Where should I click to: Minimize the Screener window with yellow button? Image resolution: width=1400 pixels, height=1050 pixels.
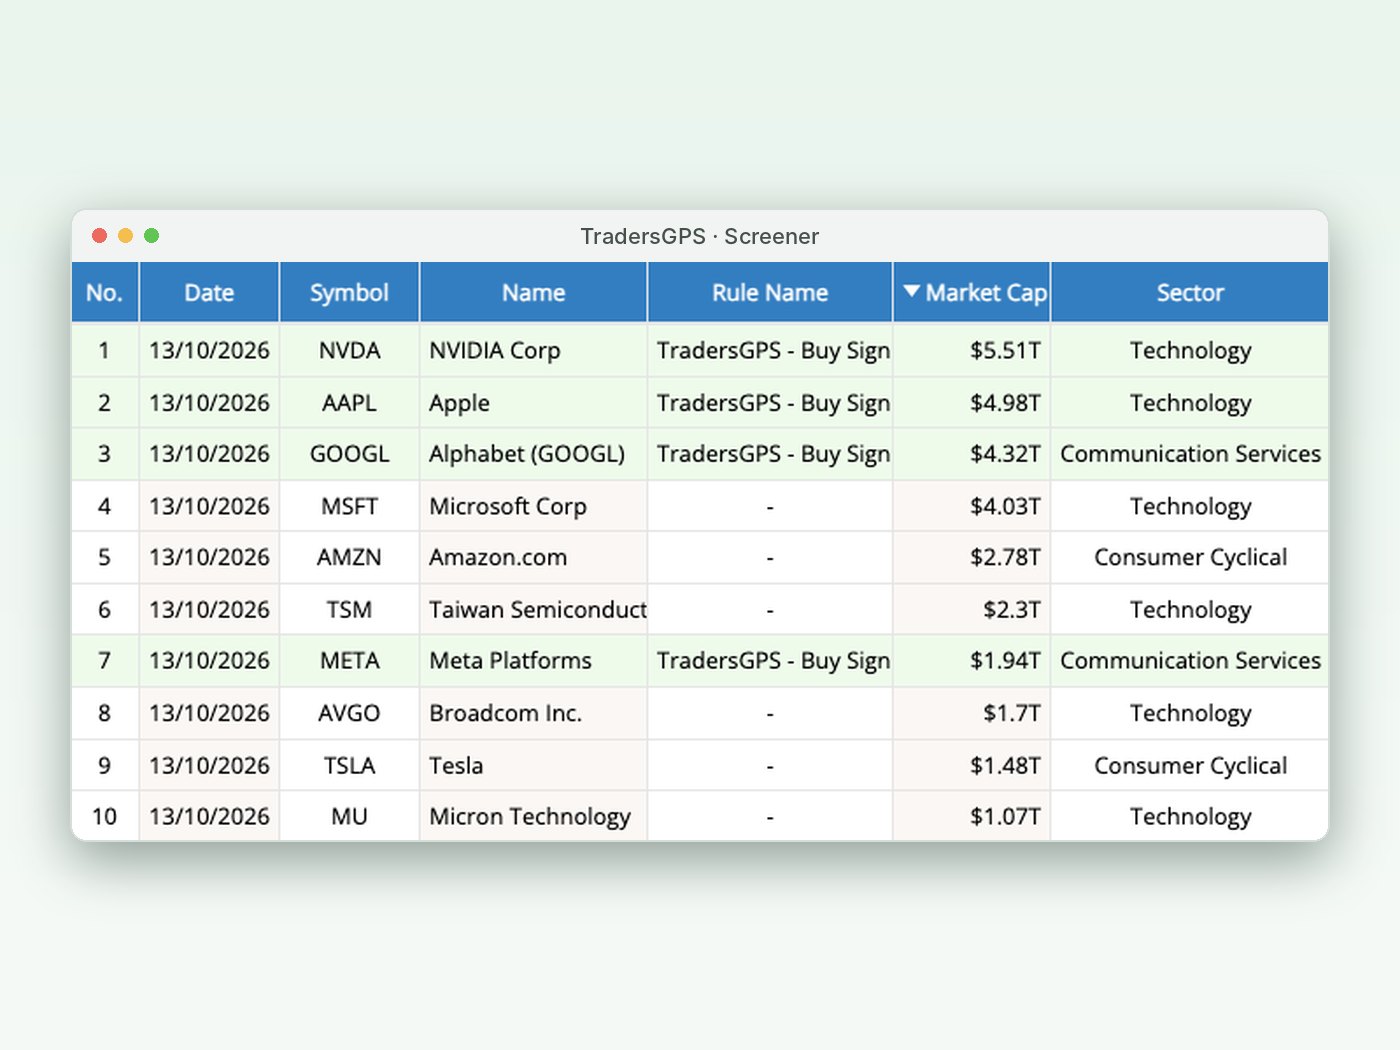pyautogui.click(x=125, y=235)
